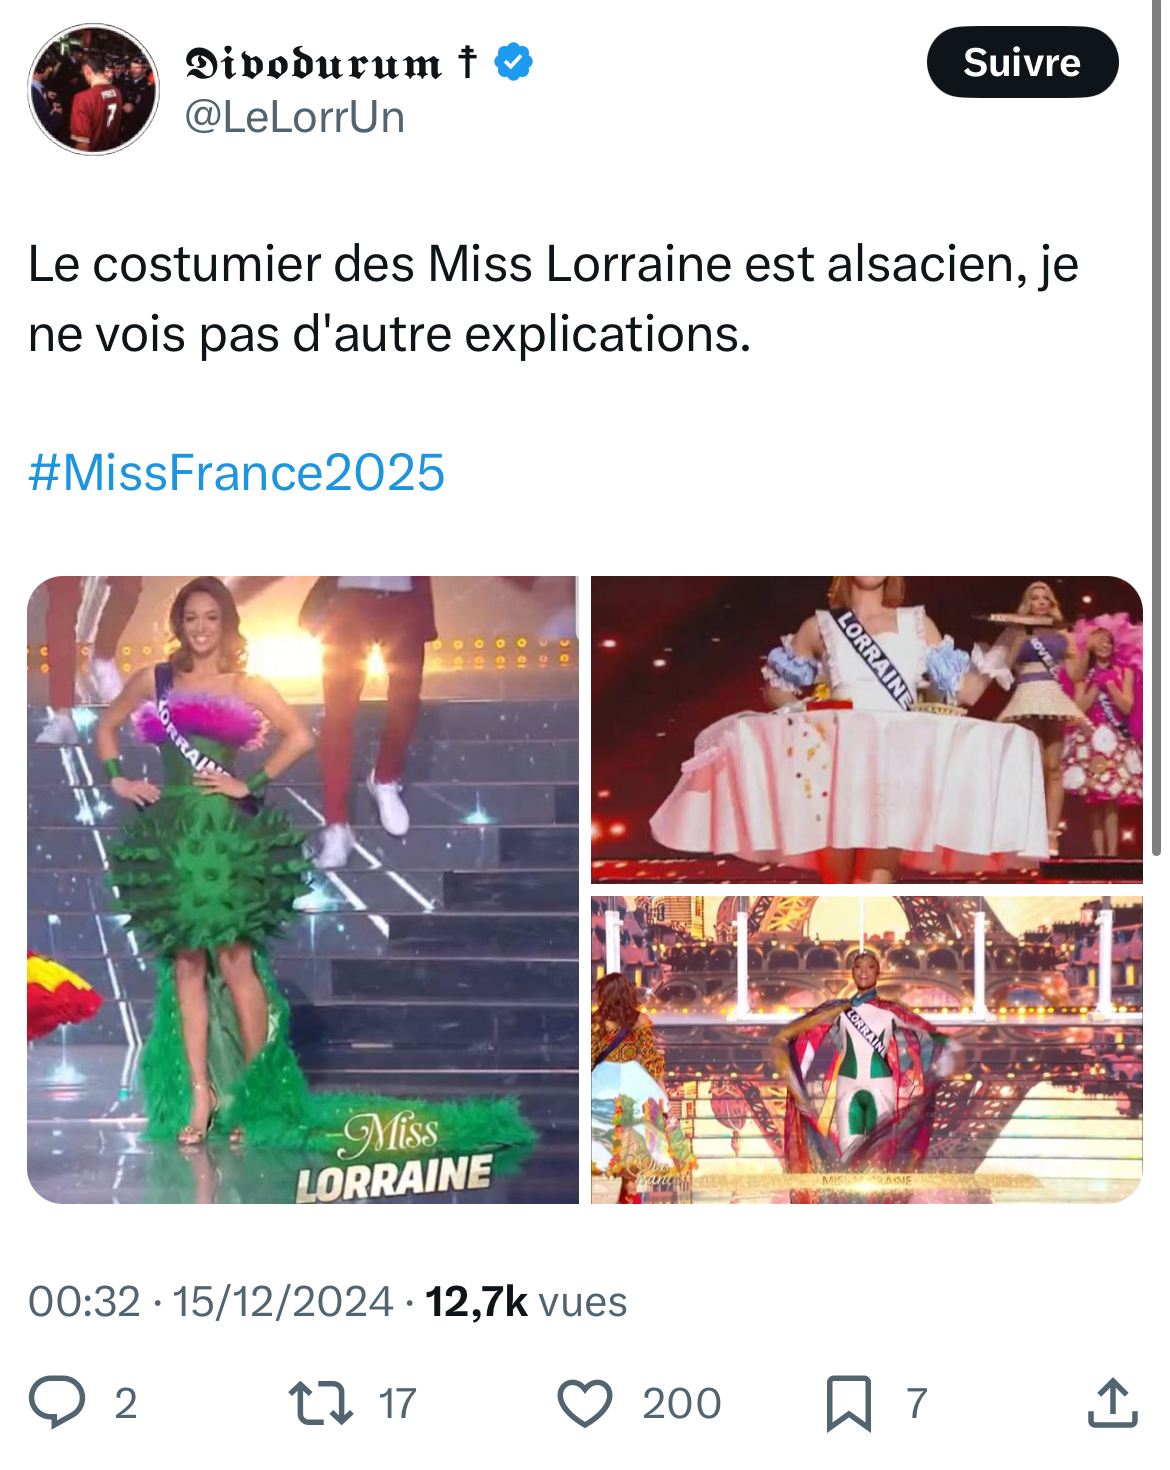
Task: Open the share upload icon
Action: pos(1112,1401)
